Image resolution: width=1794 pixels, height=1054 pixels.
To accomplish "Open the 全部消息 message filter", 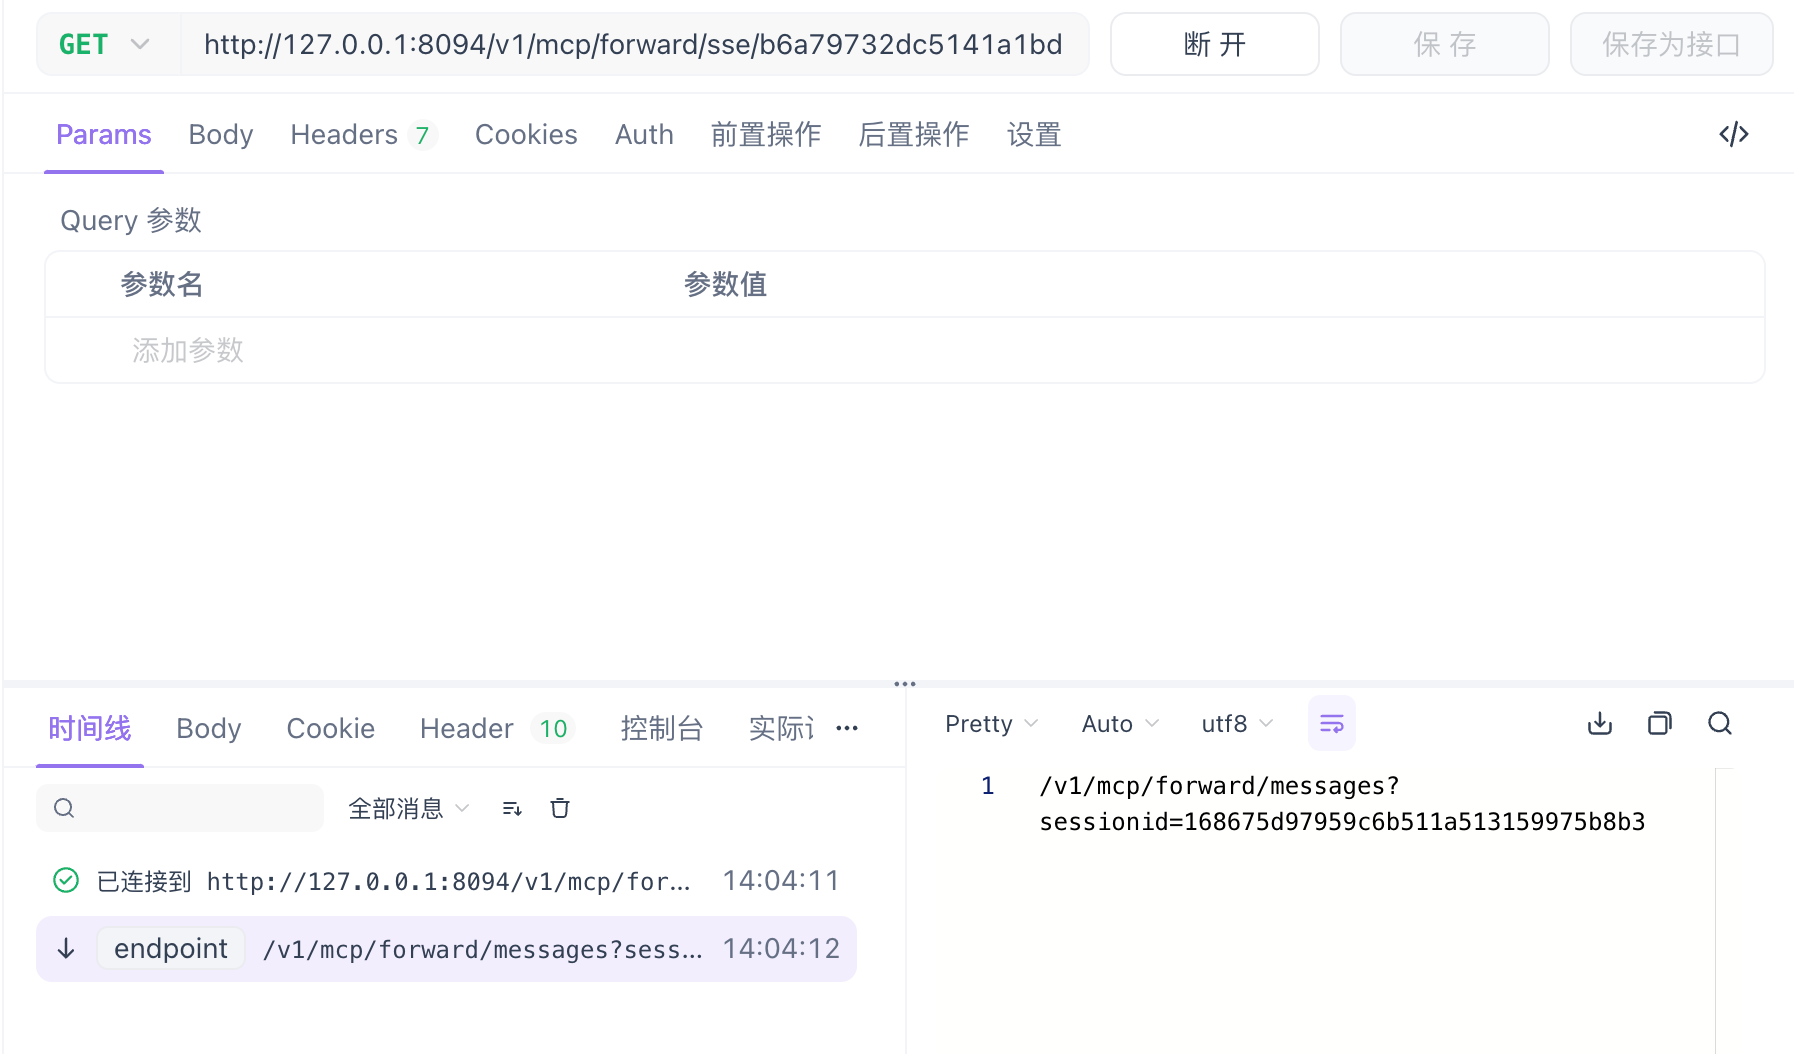I will point(408,808).
